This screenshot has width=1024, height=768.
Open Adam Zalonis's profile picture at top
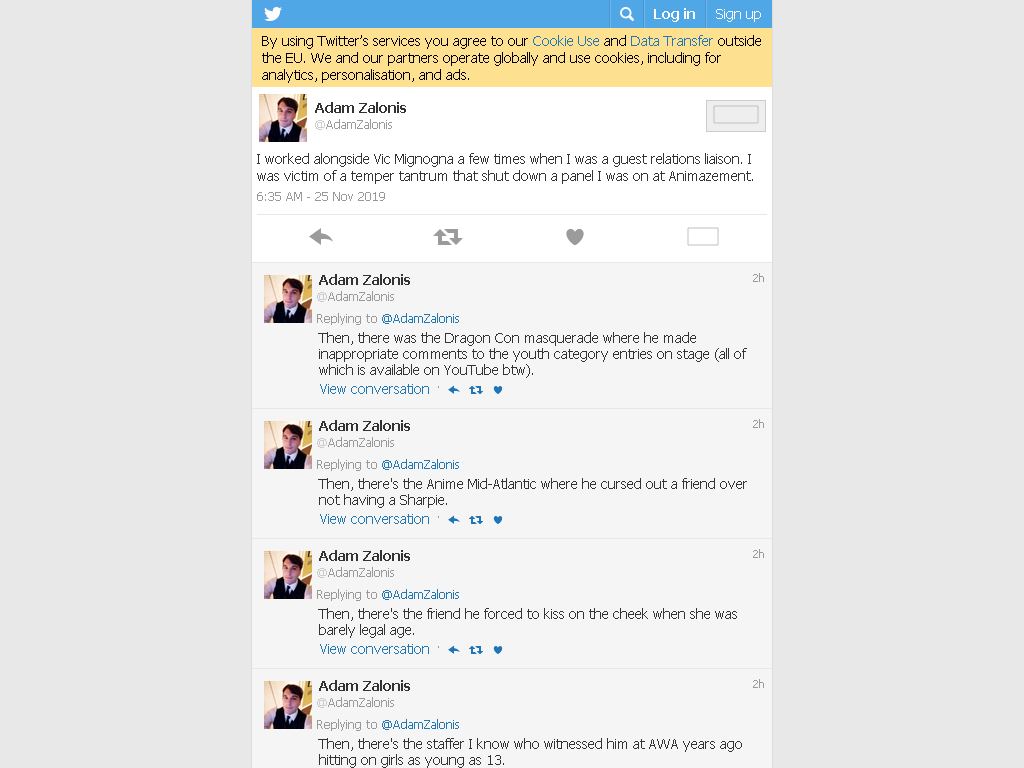pyautogui.click(x=283, y=118)
